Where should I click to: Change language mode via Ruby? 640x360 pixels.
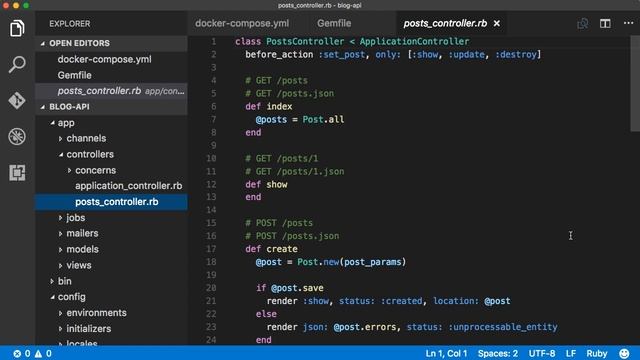[x=597, y=353]
